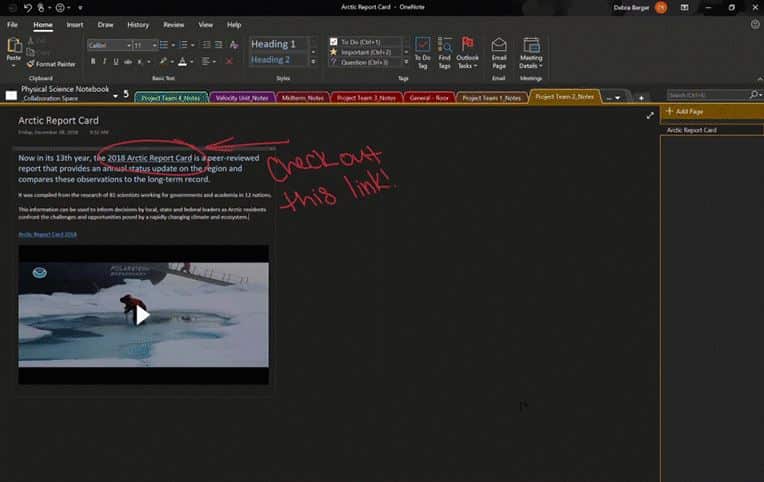
Task: Activate the Format Painter tool
Action: pyautogui.click(x=51, y=64)
